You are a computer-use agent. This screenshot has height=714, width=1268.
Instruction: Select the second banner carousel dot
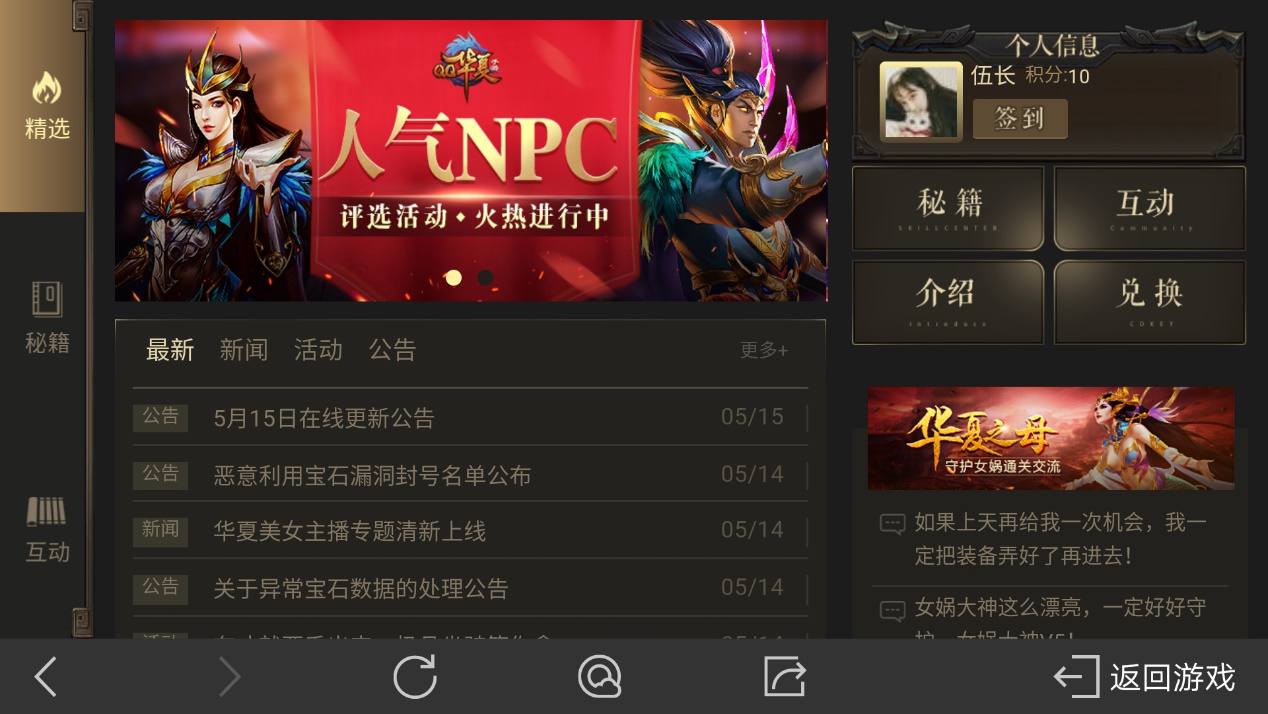485,277
